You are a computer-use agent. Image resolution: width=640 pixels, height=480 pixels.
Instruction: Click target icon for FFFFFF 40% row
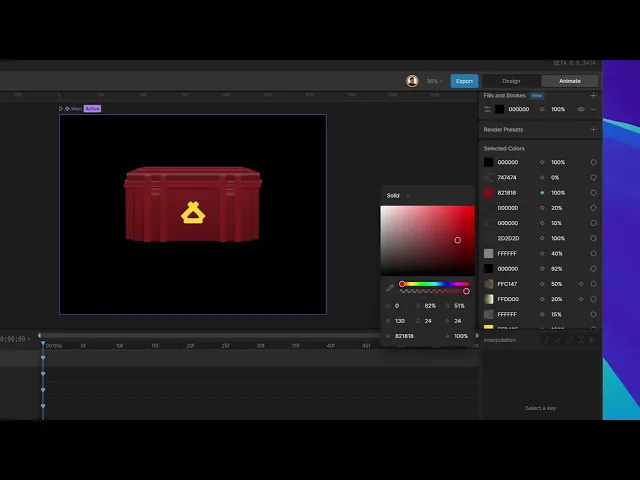[x=593, y=253]
